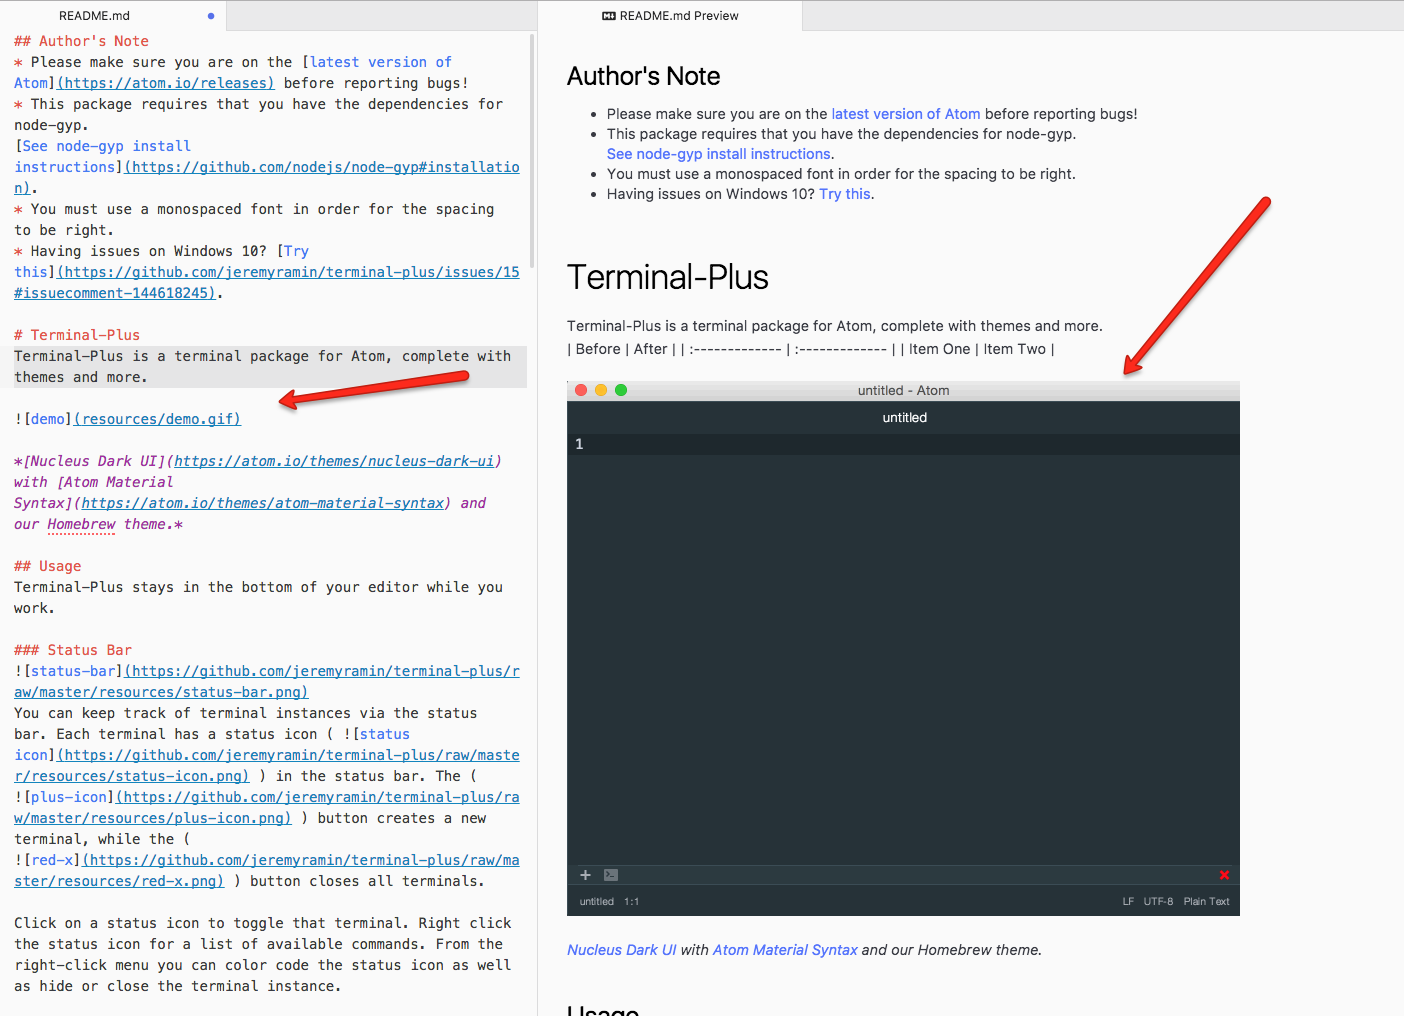The image size is (1404, 1016).
Task: Click 'untitled - Atom' title in demo image
Action: coord(903,391)
